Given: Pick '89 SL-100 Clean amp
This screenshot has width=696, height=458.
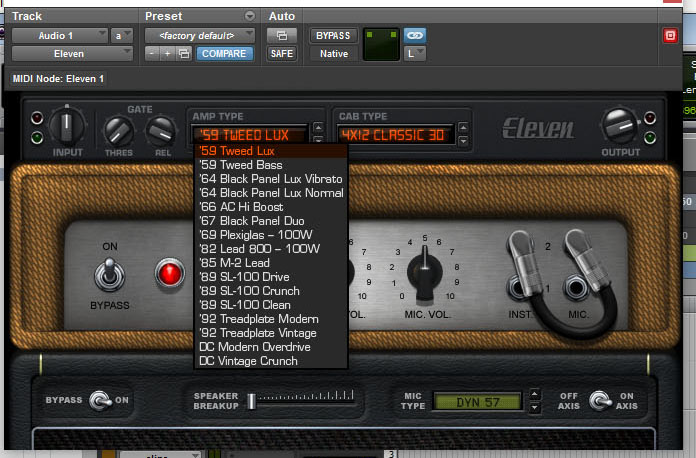Looking at the screenshot, I should [x=271, y=305].
